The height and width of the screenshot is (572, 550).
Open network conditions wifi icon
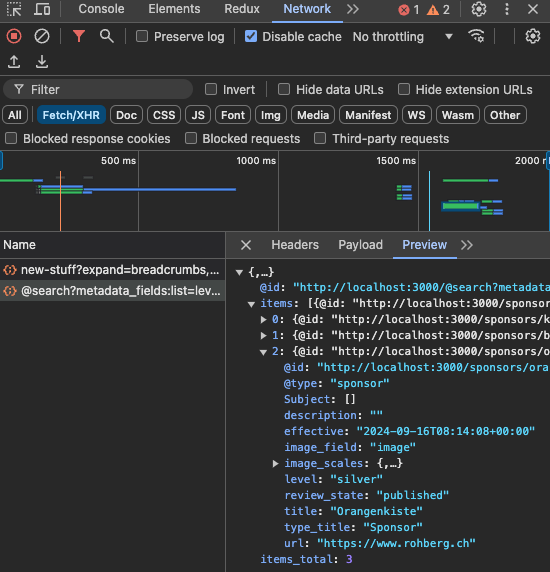(x=476, y=36)
